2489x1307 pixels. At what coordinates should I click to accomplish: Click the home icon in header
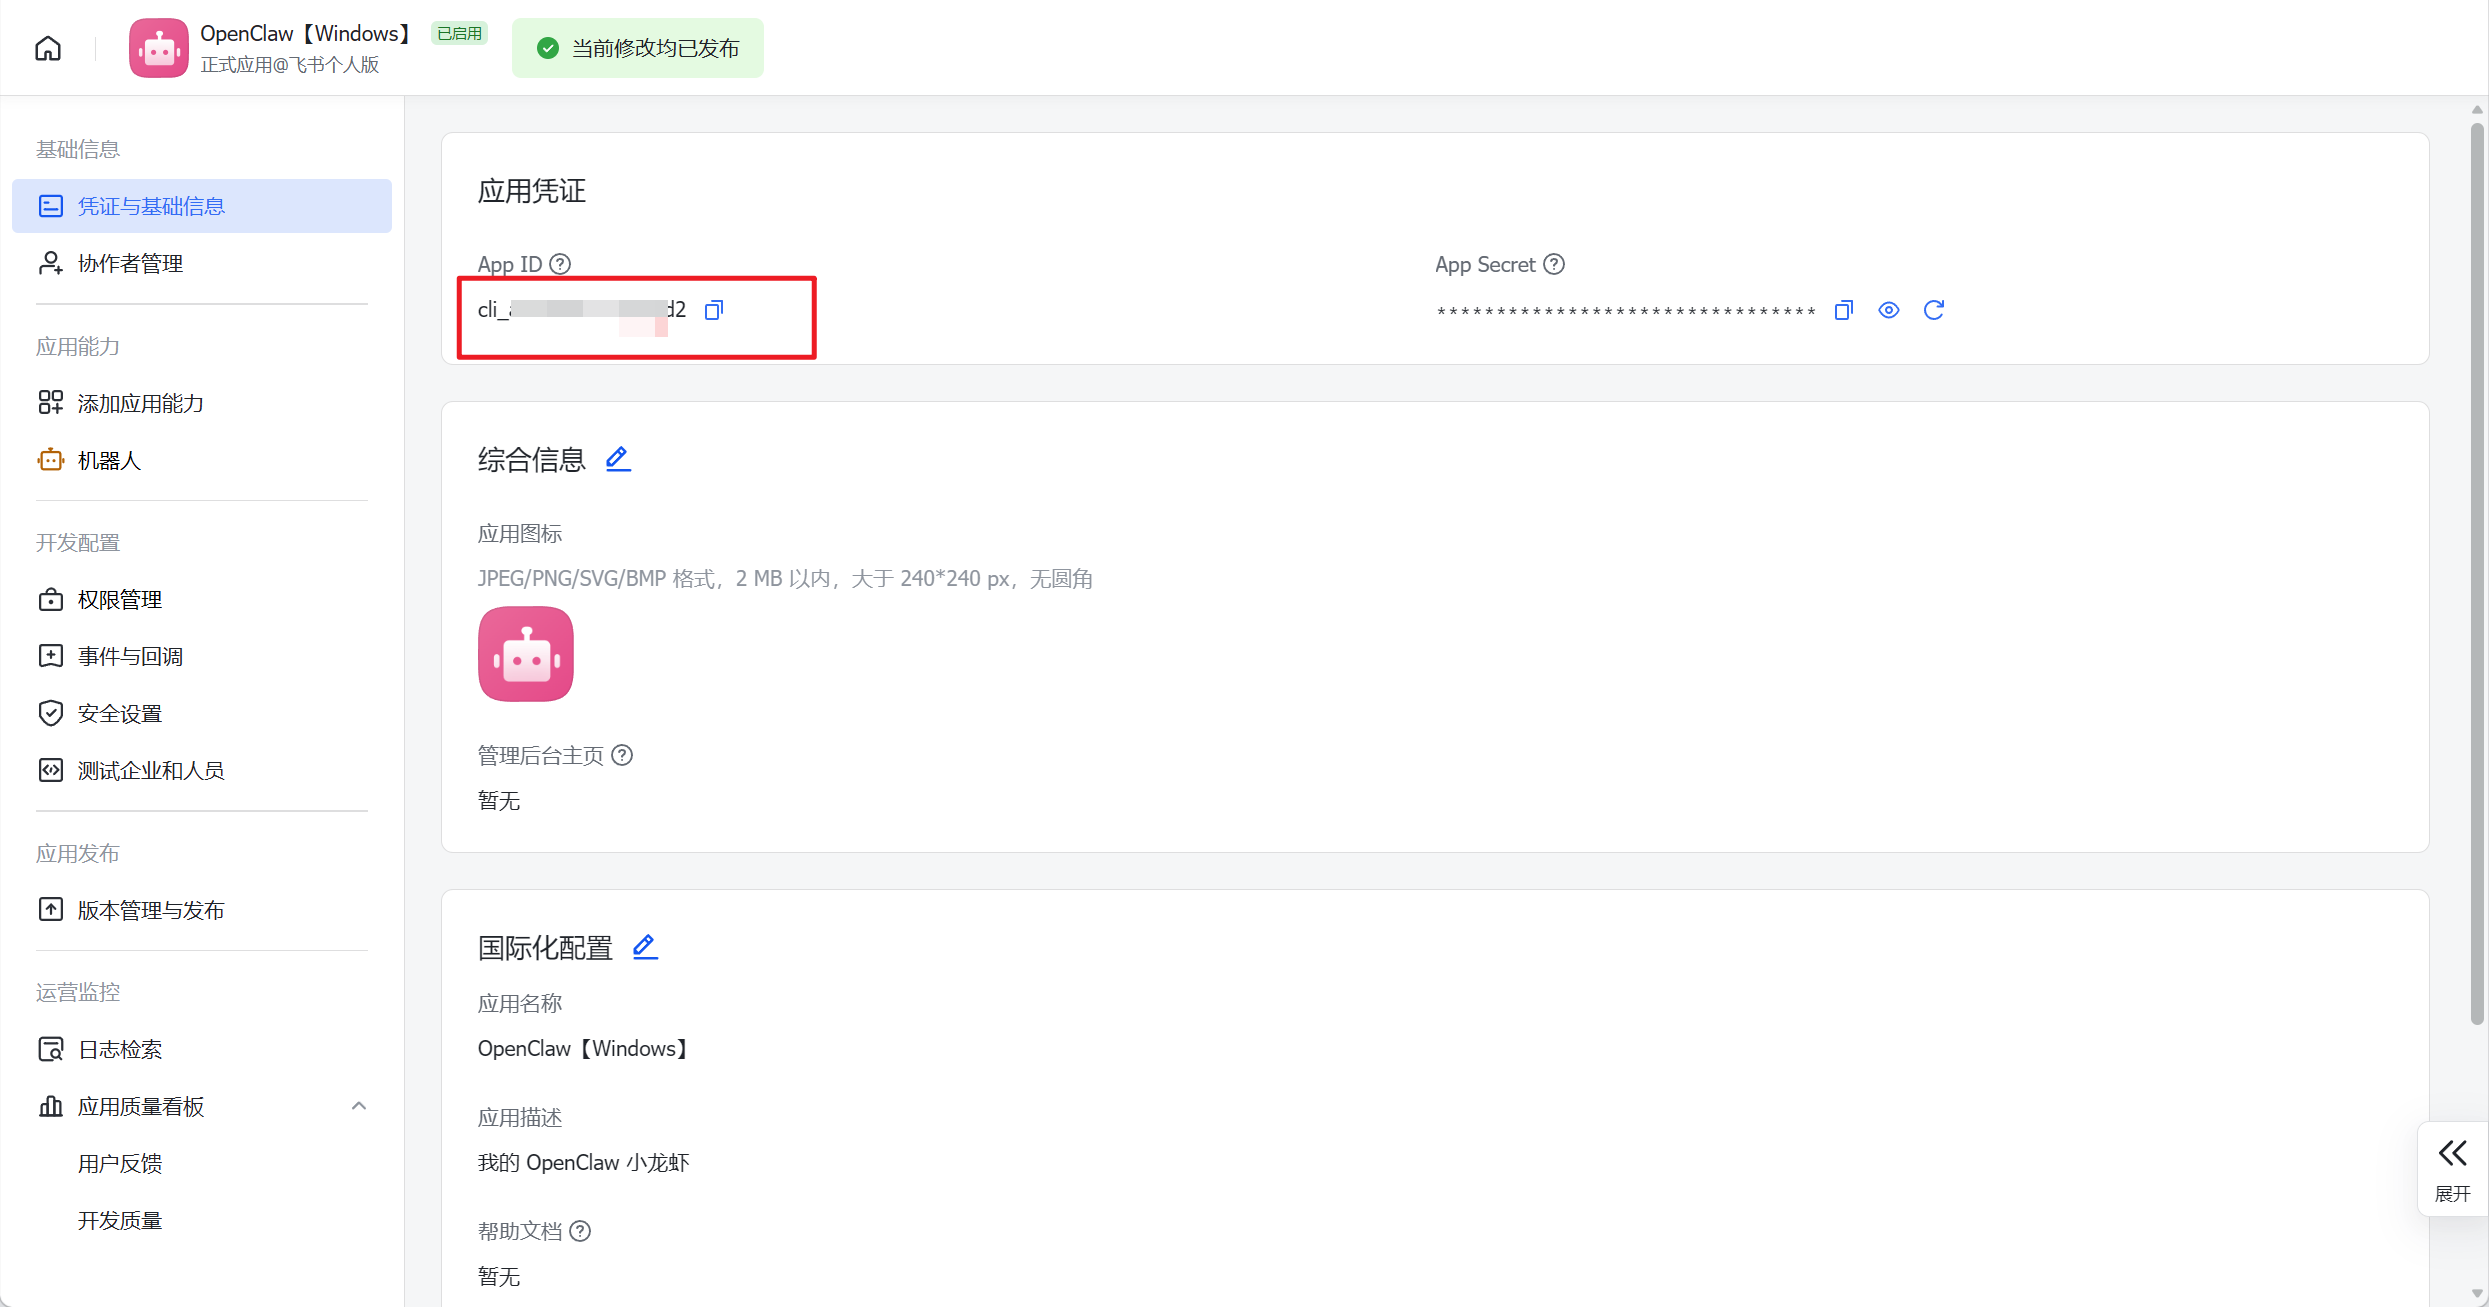point(48,48)
